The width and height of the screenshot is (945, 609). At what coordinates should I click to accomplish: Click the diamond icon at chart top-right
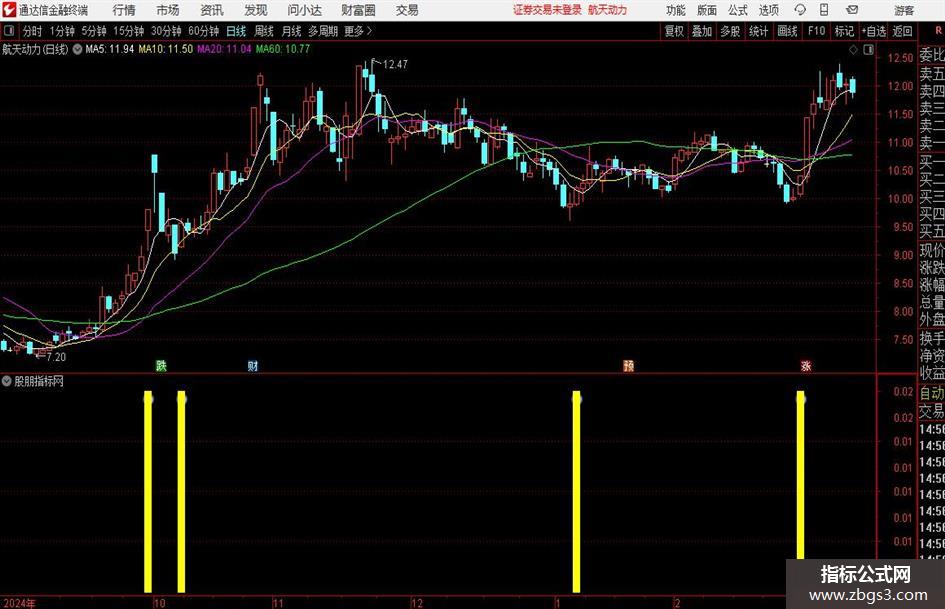pyautogui.click(x=853, y=50)
